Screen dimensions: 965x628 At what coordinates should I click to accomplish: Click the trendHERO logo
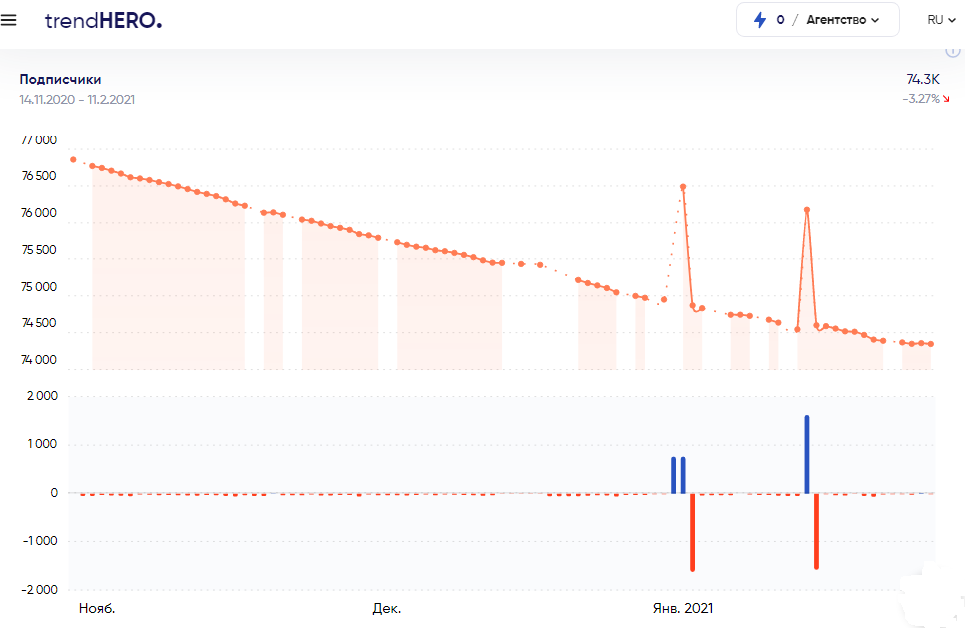click(103, 20)
